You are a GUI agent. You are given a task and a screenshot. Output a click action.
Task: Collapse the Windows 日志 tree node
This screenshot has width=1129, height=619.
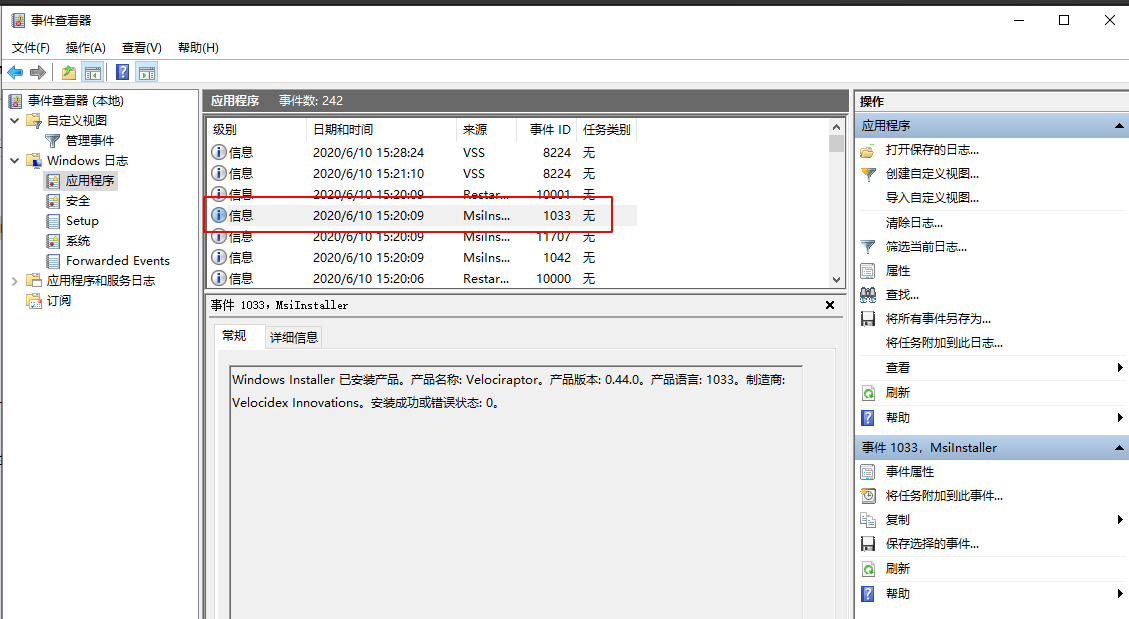[x=15, y=161]
